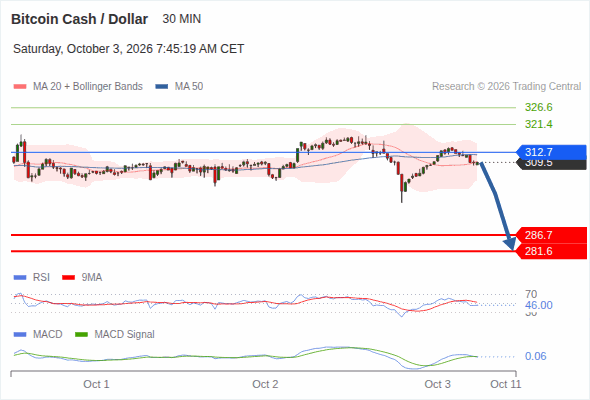Click the dark 309.5 current price tag

point(552,164)
